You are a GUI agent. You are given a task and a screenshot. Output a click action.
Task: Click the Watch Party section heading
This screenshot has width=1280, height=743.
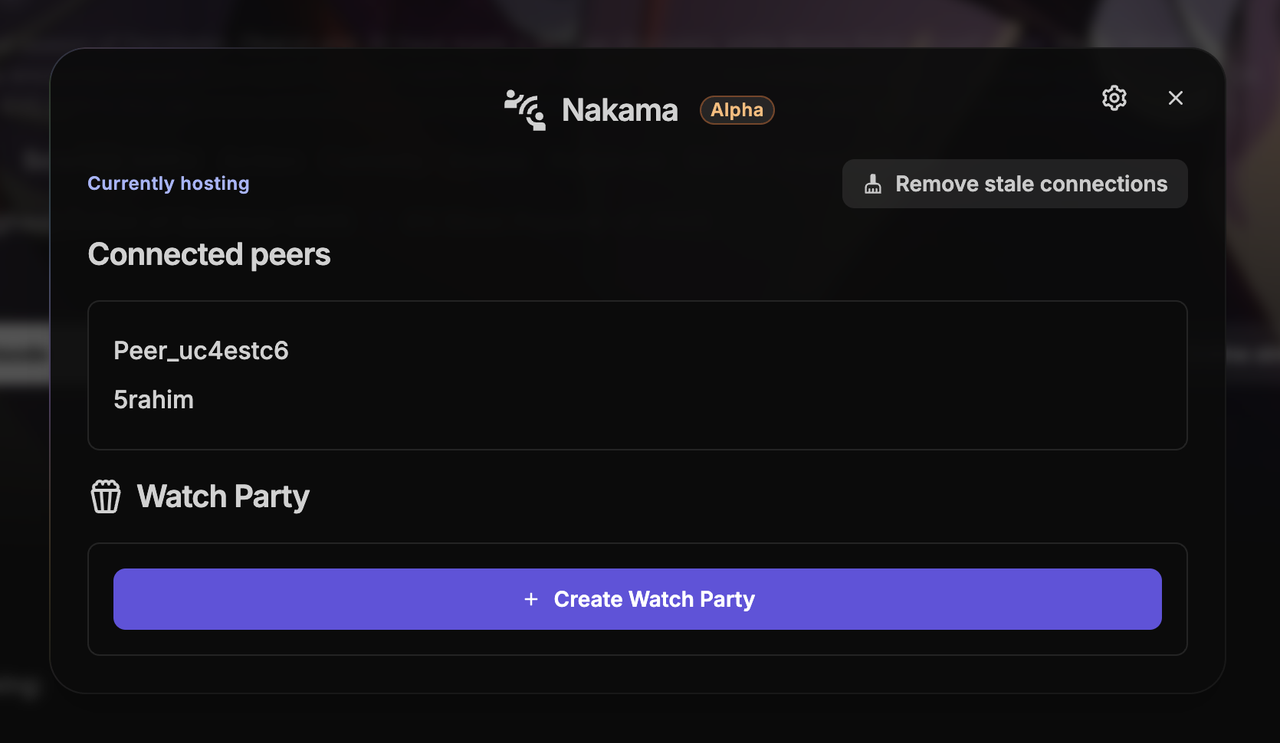pyautogui.click(x=223, y=496)
